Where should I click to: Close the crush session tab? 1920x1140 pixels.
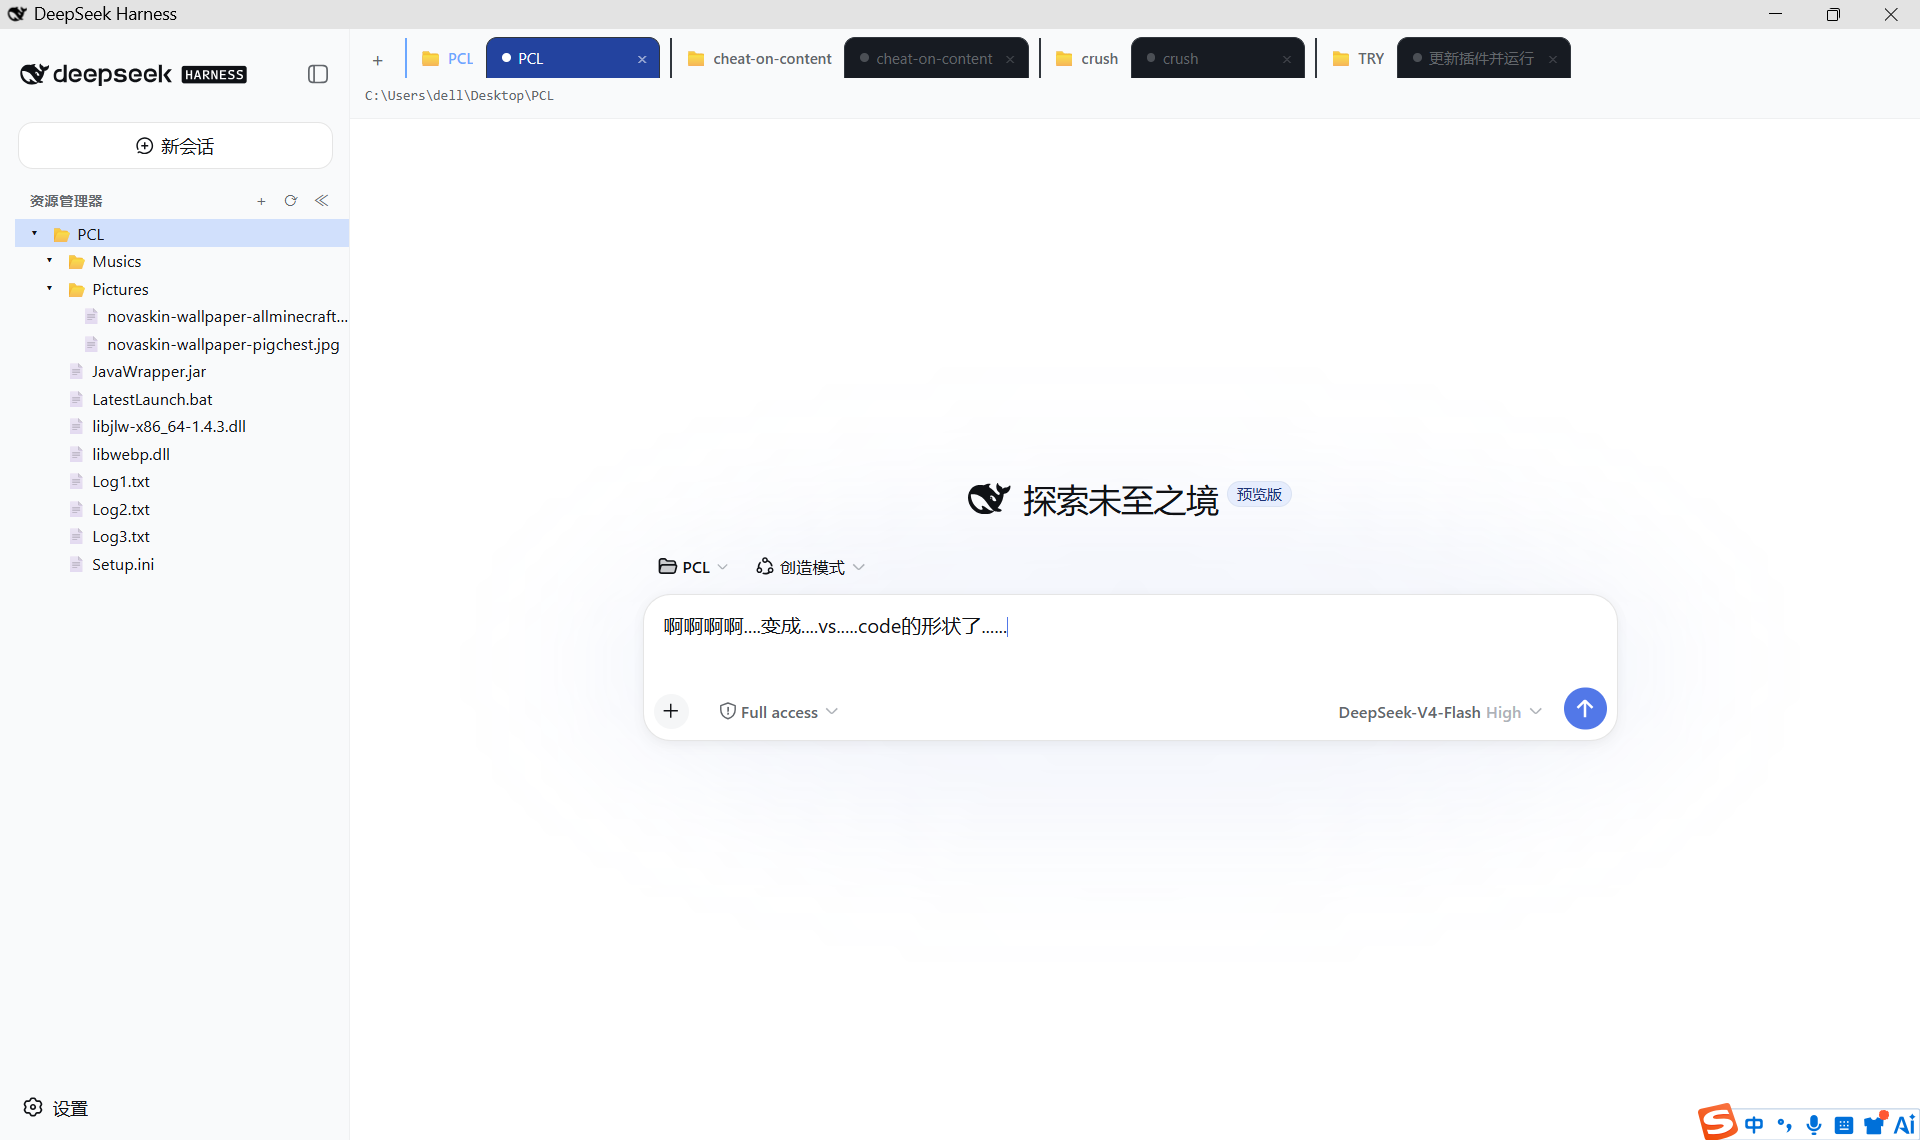pyautogui.click(x=1287, y=59)
